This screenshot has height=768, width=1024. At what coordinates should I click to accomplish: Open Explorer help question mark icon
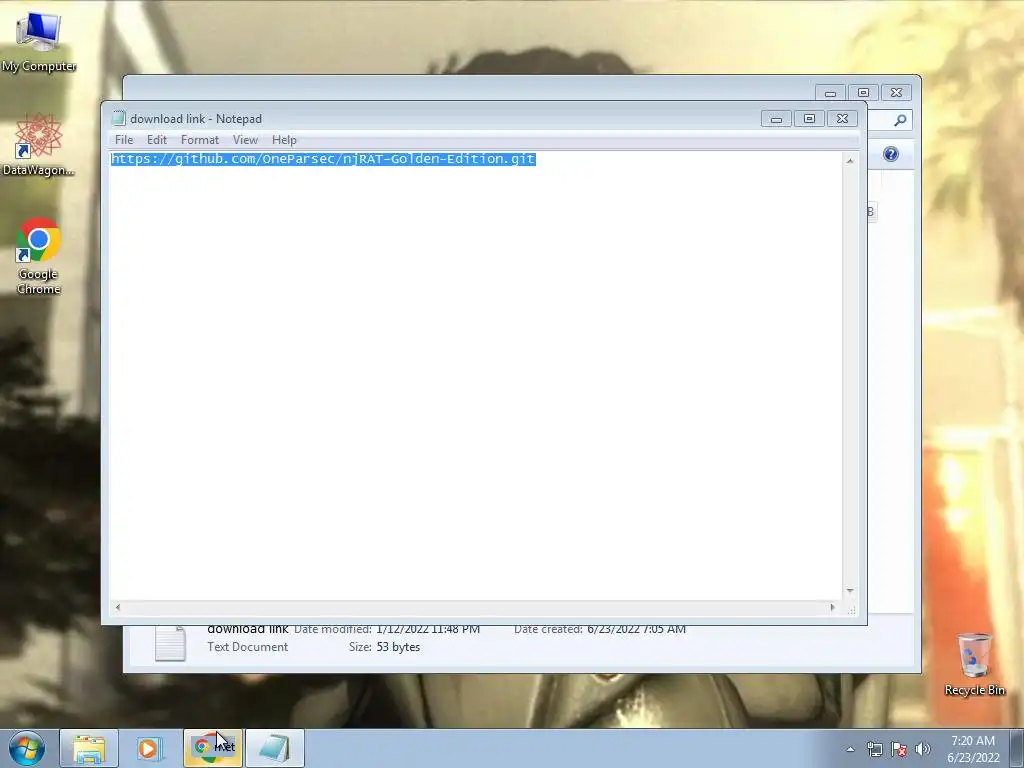pyautogui.click(x=891, y=154)
